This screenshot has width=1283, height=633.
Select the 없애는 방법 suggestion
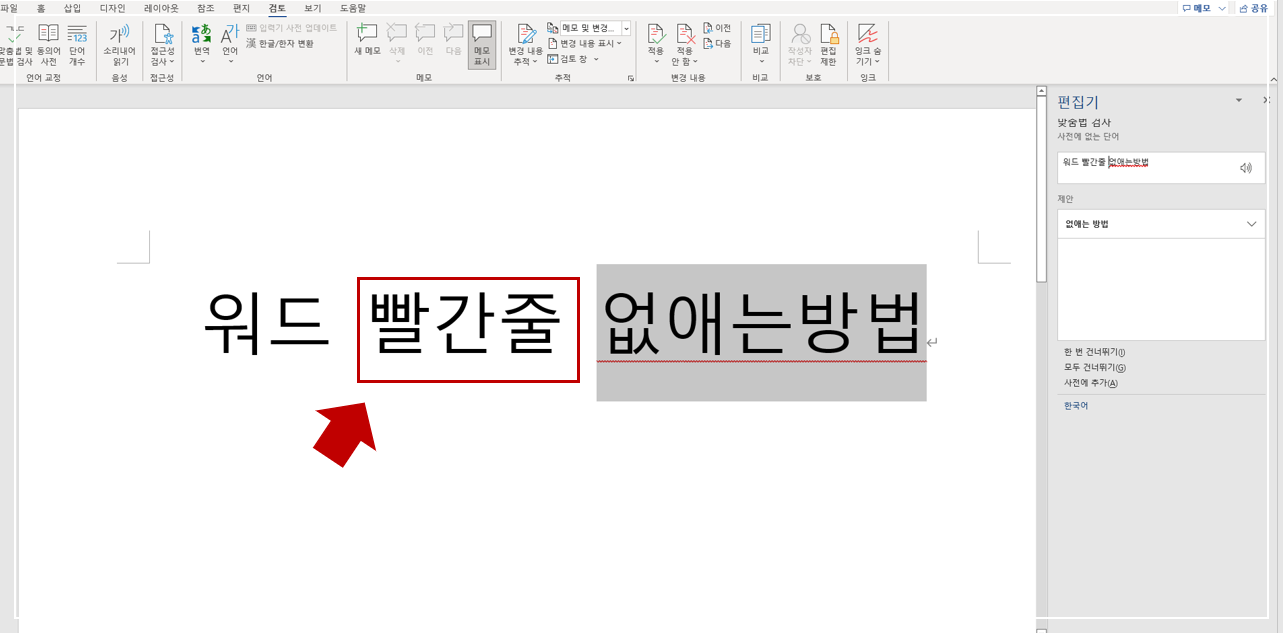click(1161, 224)
